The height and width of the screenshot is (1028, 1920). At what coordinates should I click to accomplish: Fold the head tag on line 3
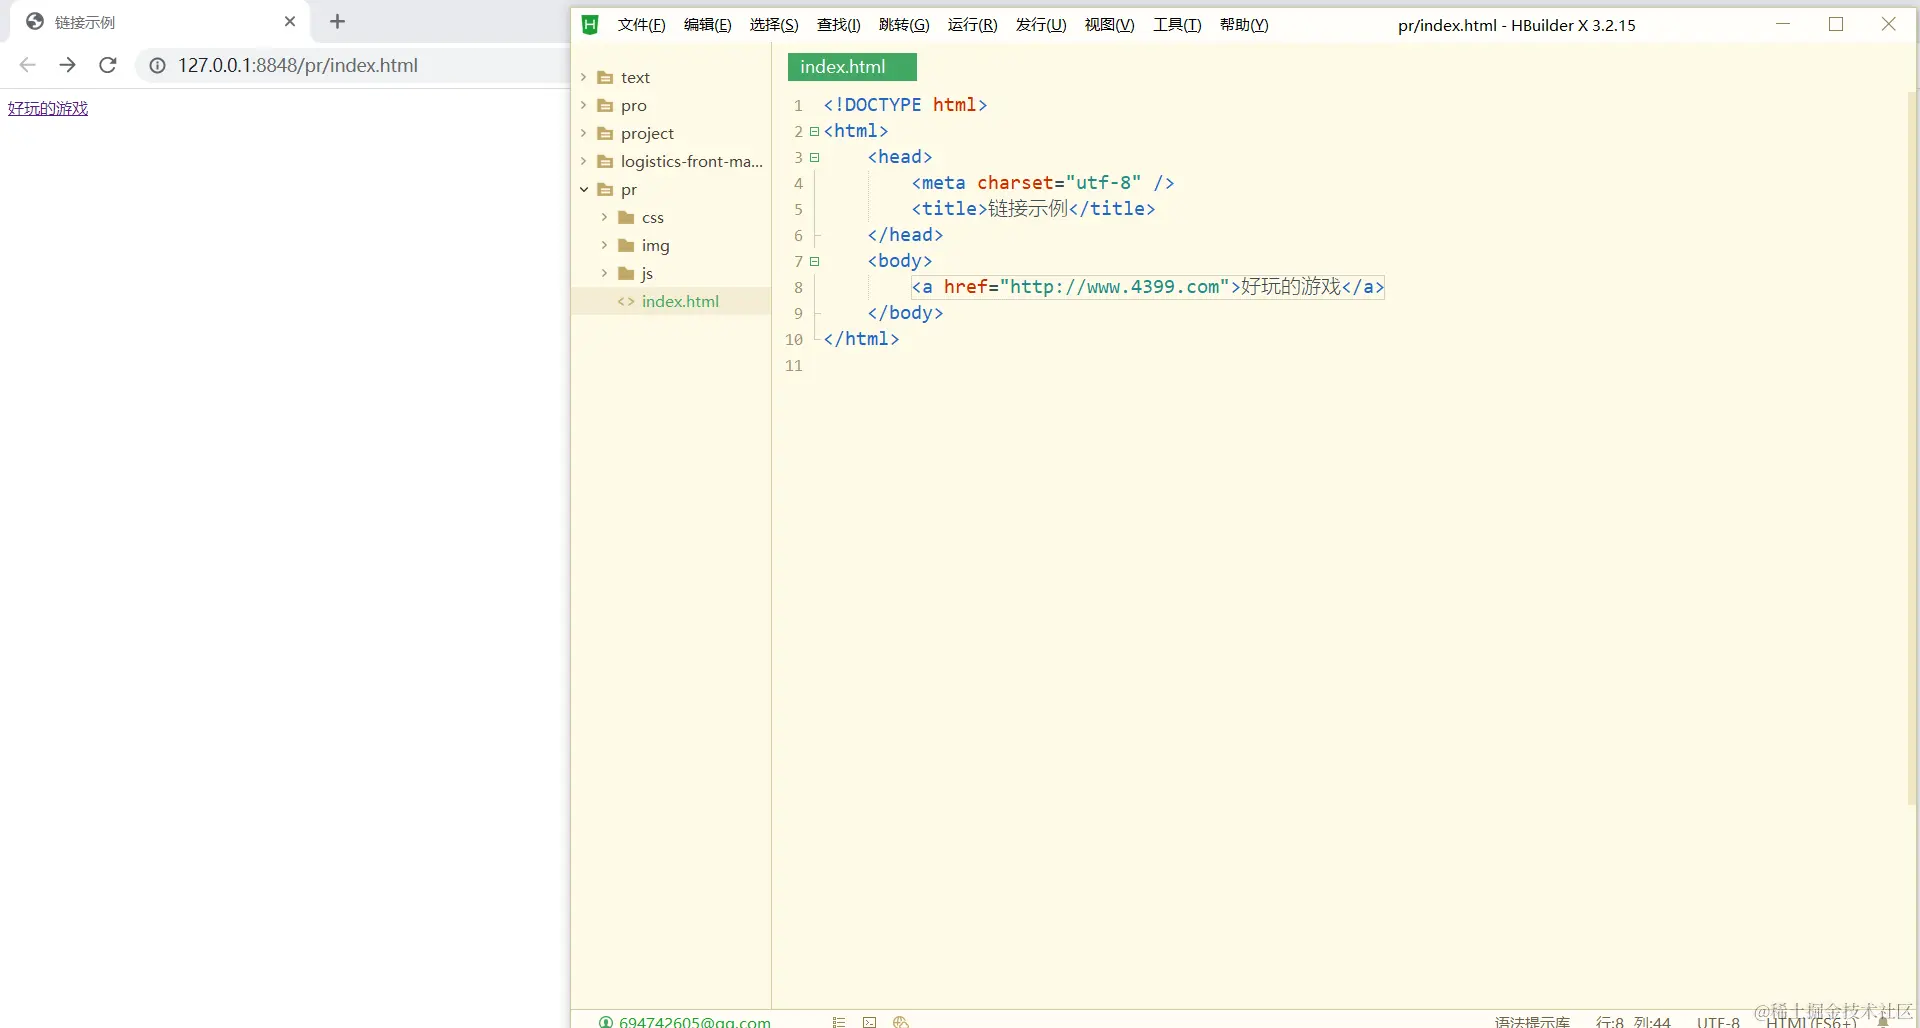814,157
